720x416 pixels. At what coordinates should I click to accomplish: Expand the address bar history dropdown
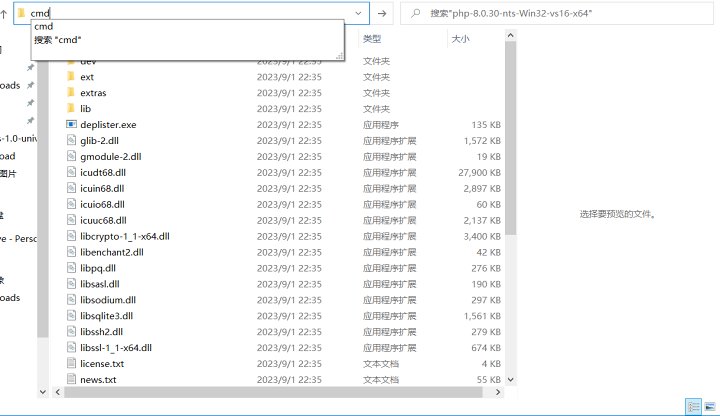click(359, 13)
